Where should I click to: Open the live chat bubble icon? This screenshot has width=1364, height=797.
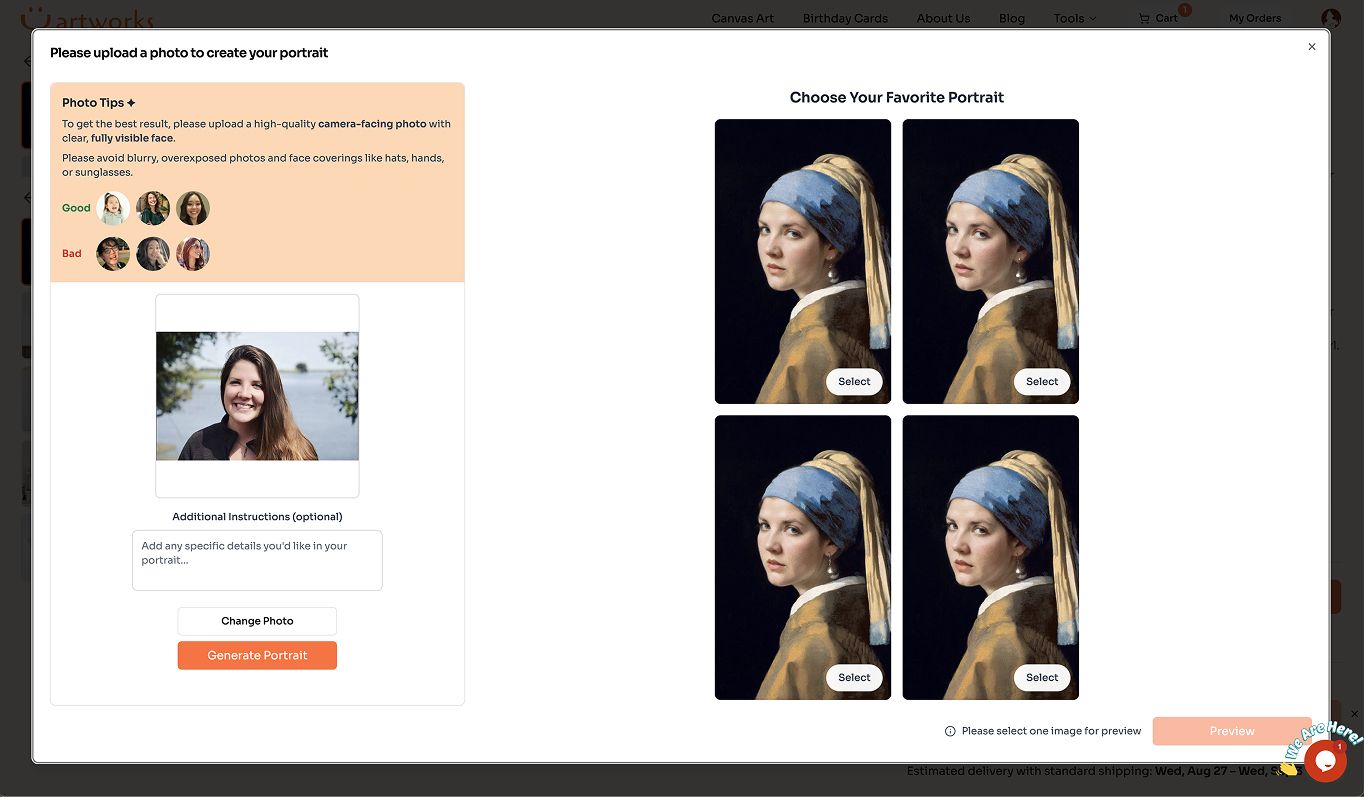pos(1325,761)
